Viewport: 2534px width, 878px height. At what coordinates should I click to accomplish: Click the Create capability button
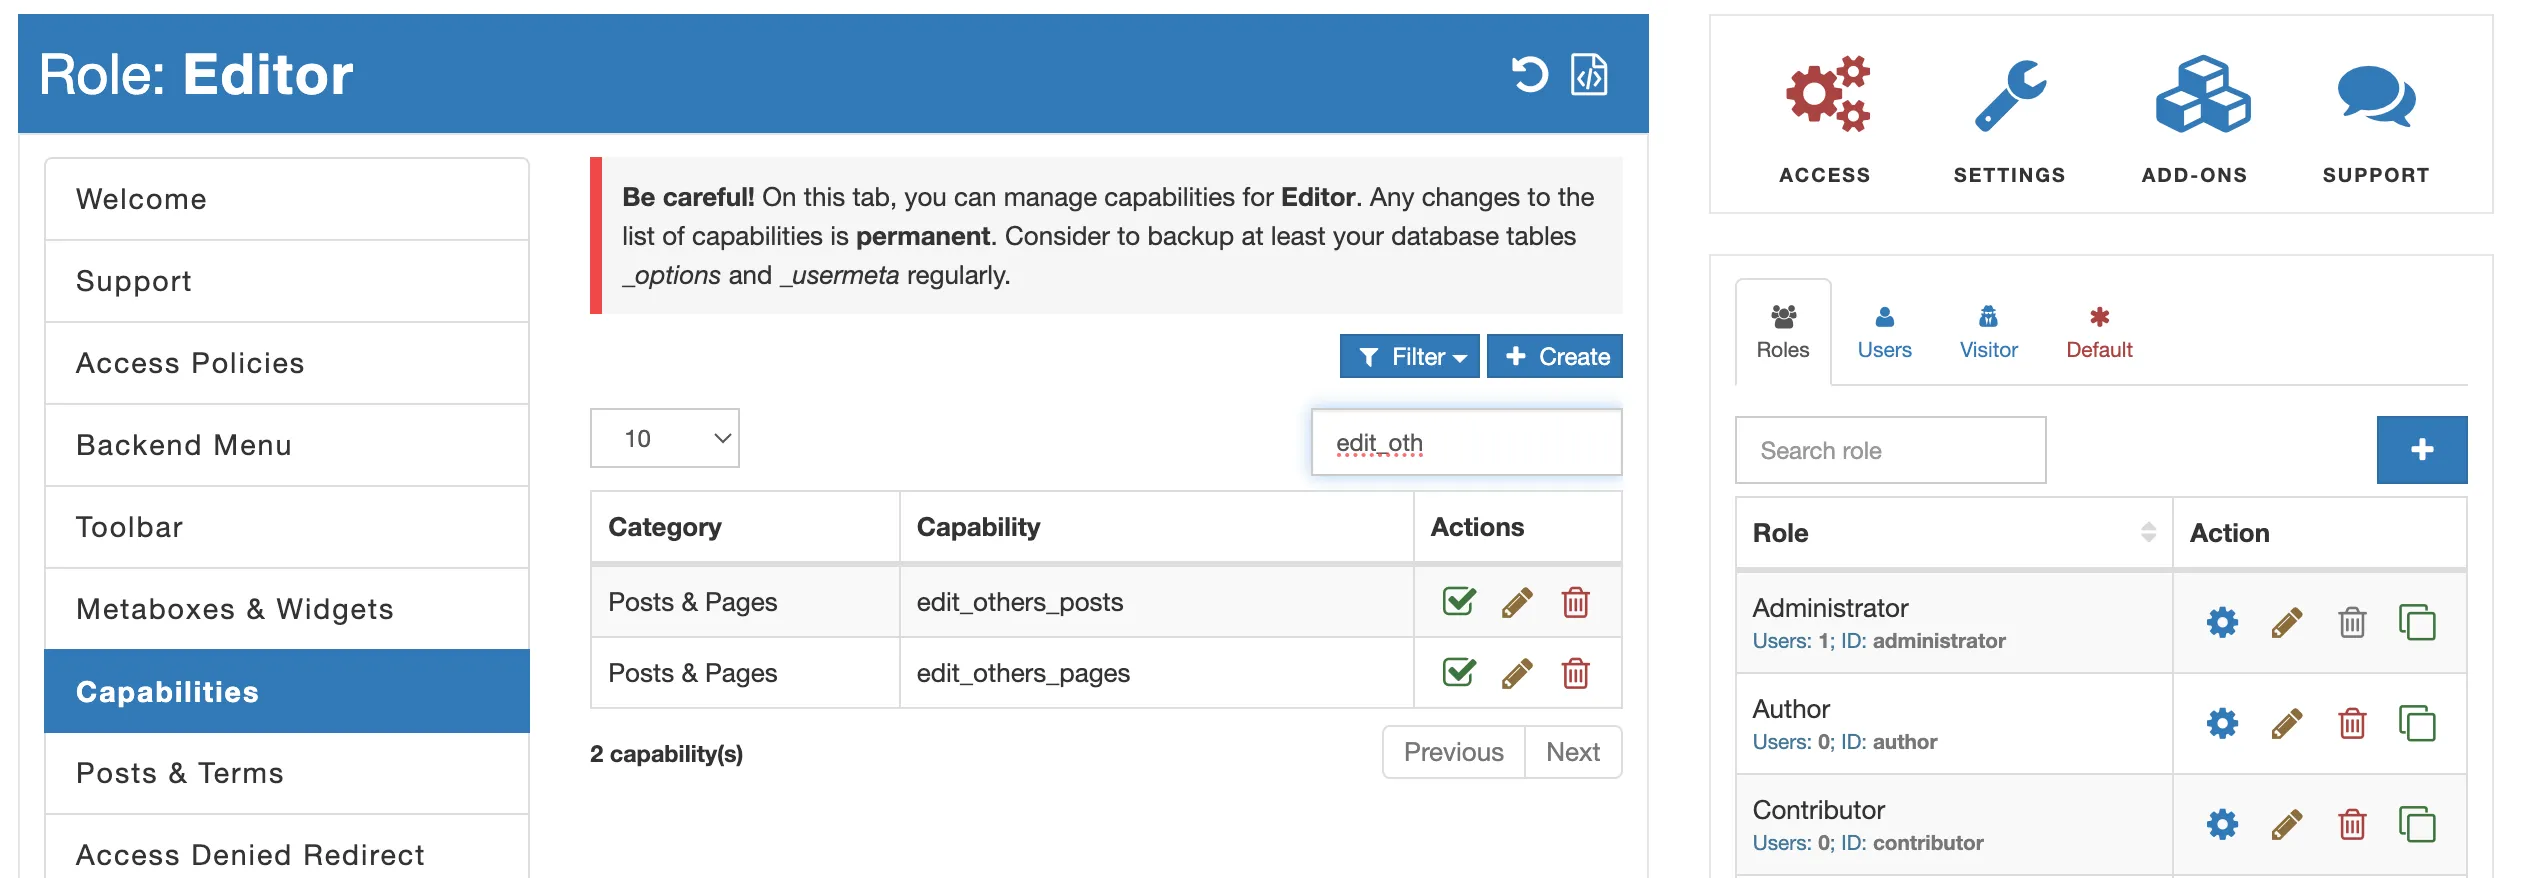click(x=1555, y=357)
